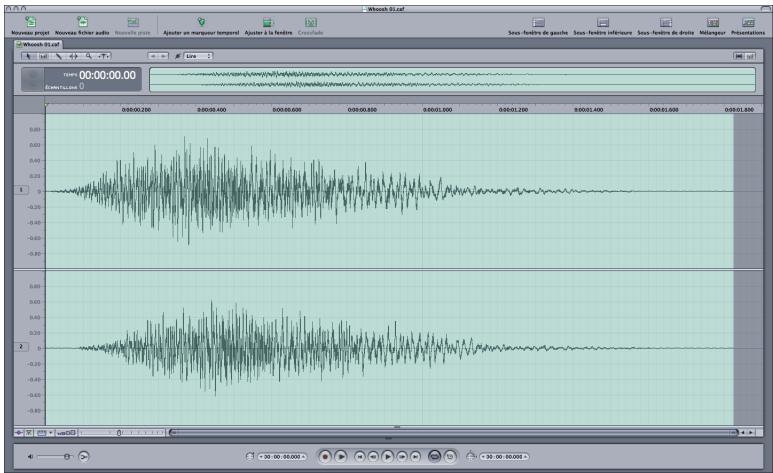Screen dimensions: 773x473
Task: Switch to the Whoosh 01.caf tab
Action: coord(38,44)
